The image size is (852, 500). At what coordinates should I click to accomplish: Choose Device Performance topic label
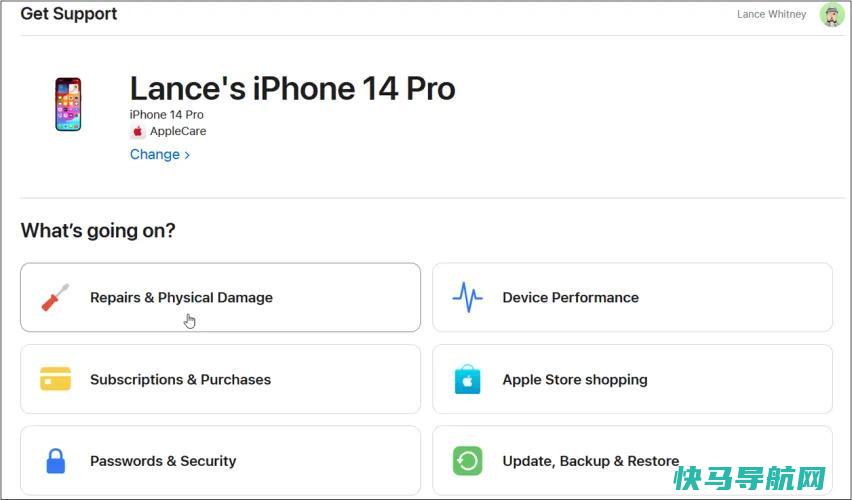click(571, 297)
